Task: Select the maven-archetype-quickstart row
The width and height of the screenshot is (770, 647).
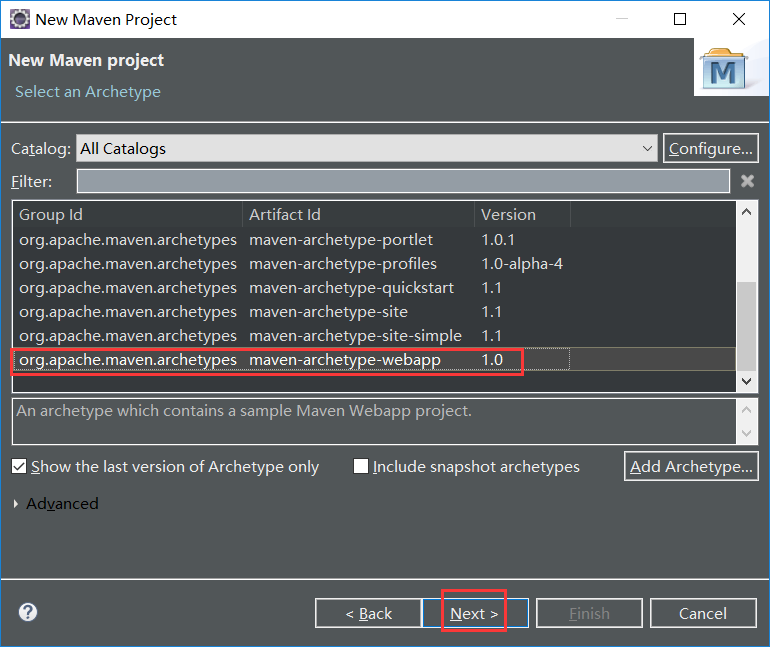Action: point(374,288)
